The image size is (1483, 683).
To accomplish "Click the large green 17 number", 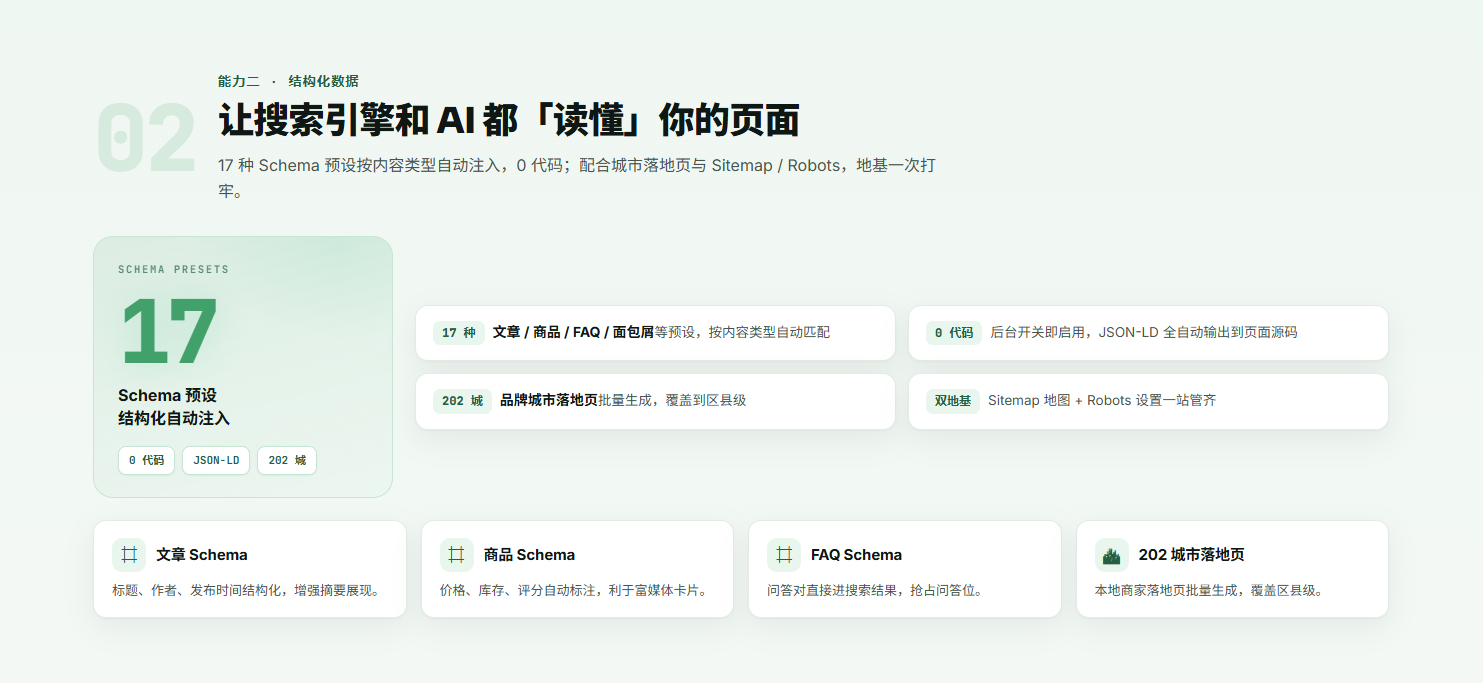I will [168, 331].
